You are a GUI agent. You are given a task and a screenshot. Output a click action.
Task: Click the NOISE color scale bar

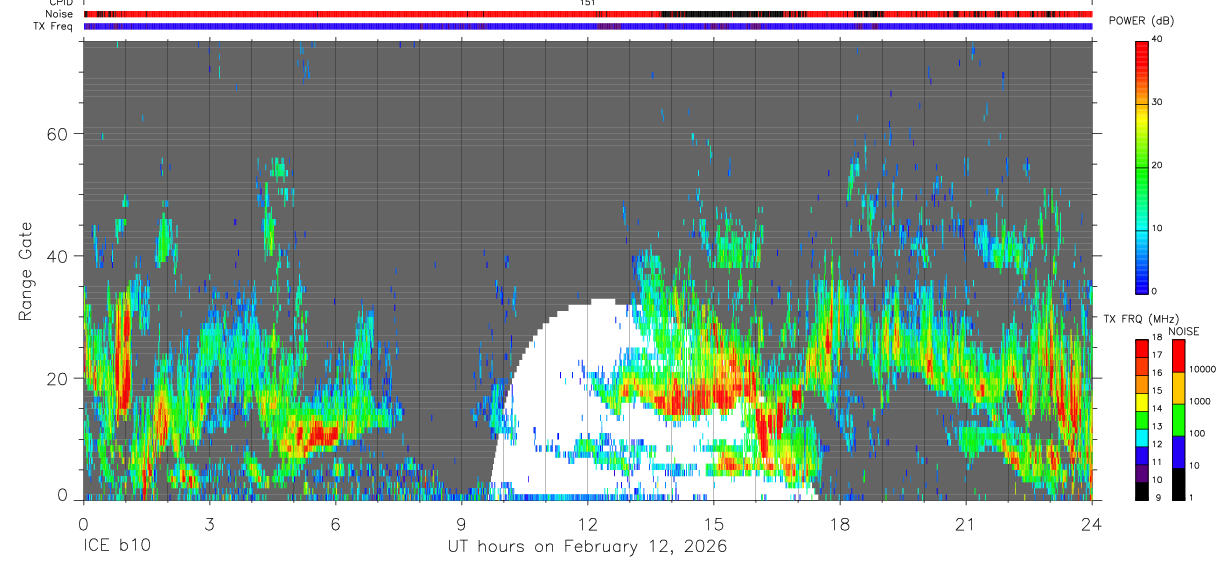pos(1179,420)
